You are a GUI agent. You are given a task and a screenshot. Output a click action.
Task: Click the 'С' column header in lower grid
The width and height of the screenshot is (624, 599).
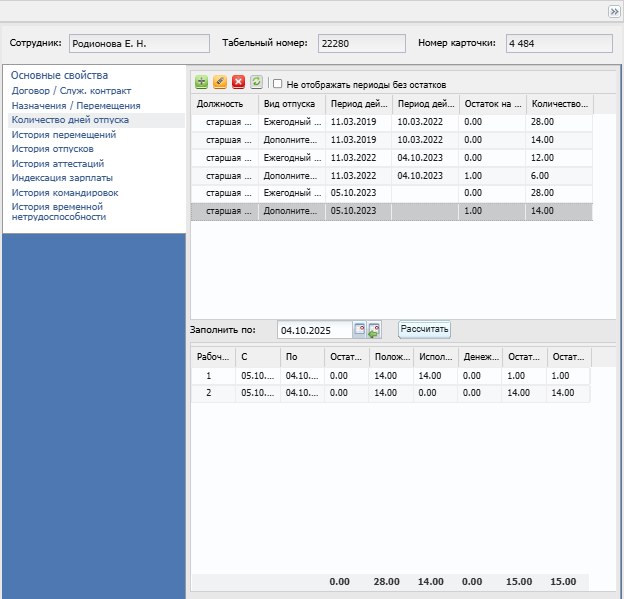tap(258, 357)
